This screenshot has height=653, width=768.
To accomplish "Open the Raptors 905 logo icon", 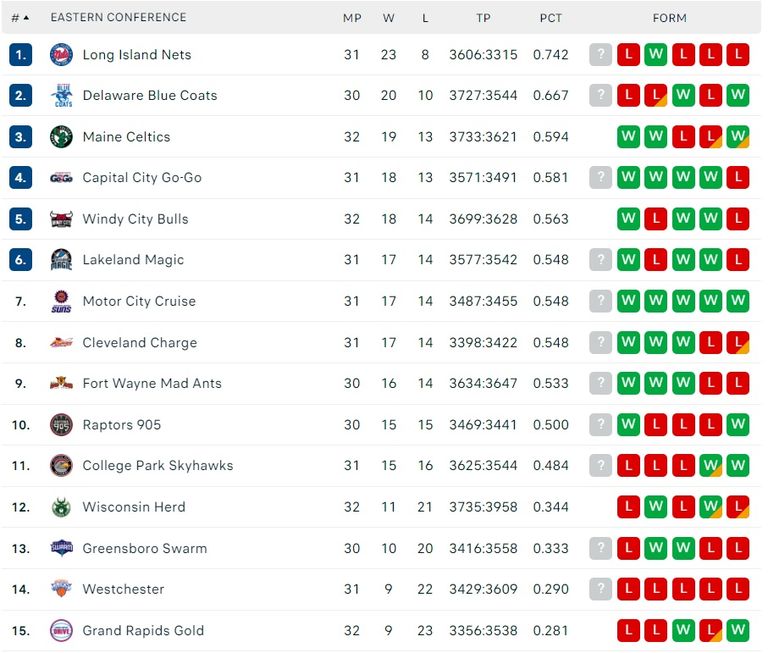I will tap(61, 425).
